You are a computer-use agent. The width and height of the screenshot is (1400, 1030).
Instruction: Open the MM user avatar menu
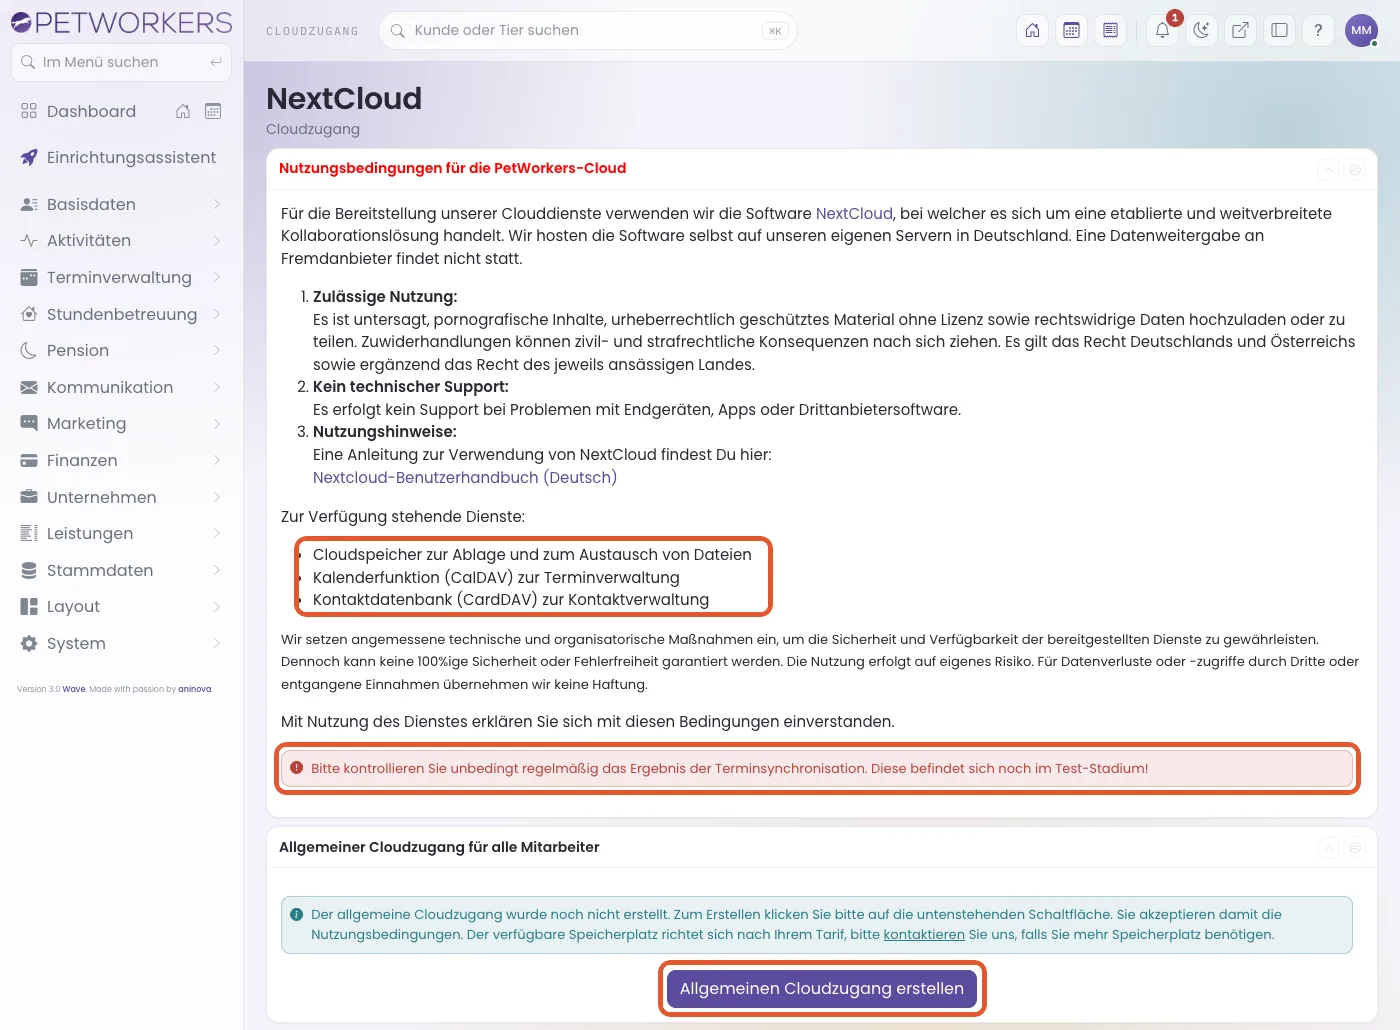pos(1361,30)
